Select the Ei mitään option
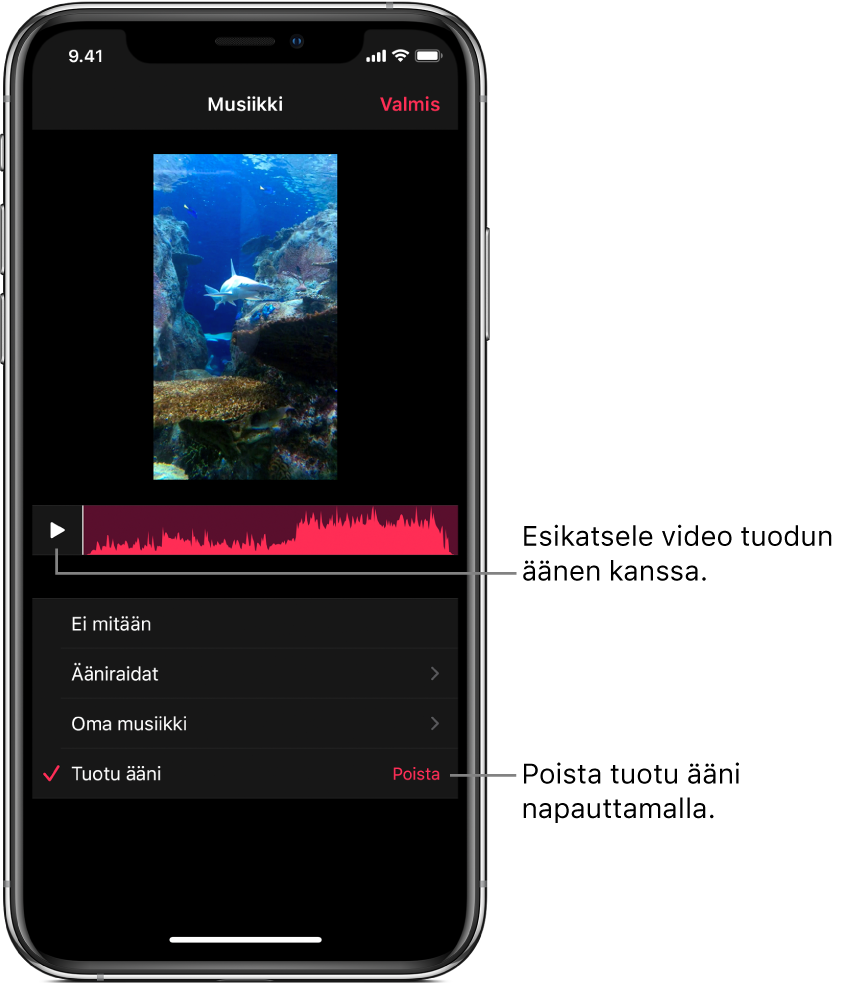 coord(245,624)
